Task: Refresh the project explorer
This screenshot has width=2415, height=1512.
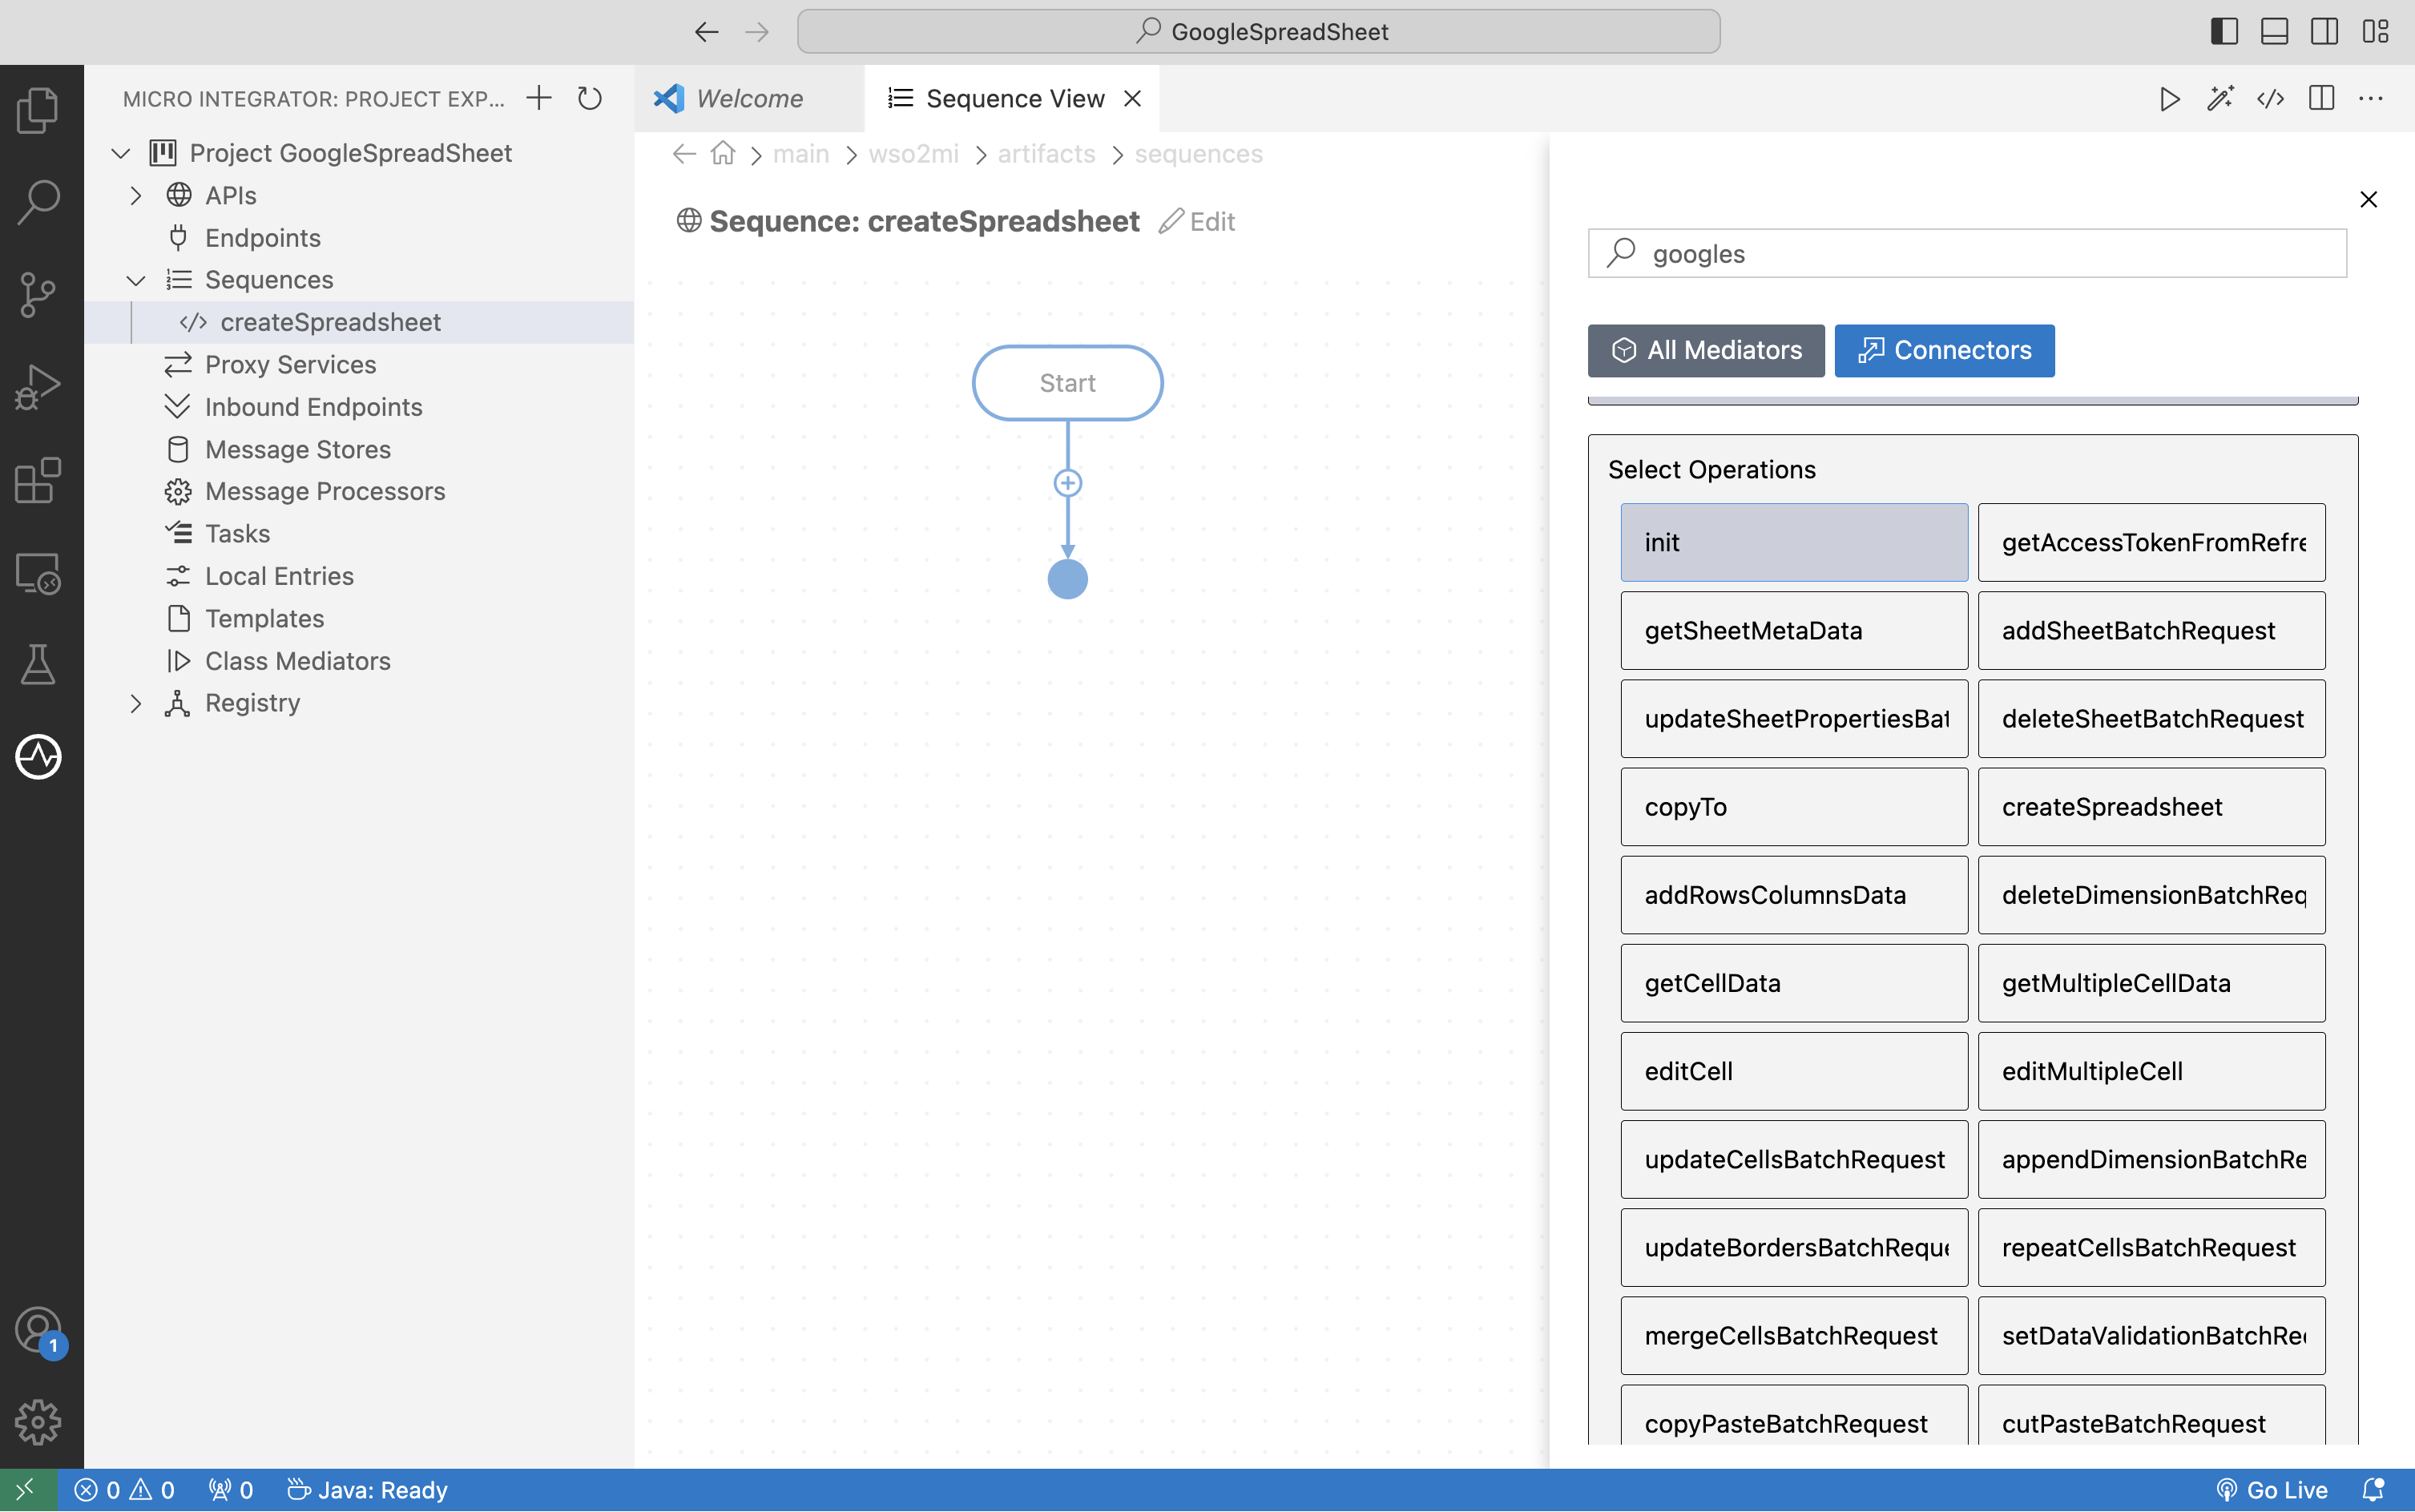Action: click(590, 98)
